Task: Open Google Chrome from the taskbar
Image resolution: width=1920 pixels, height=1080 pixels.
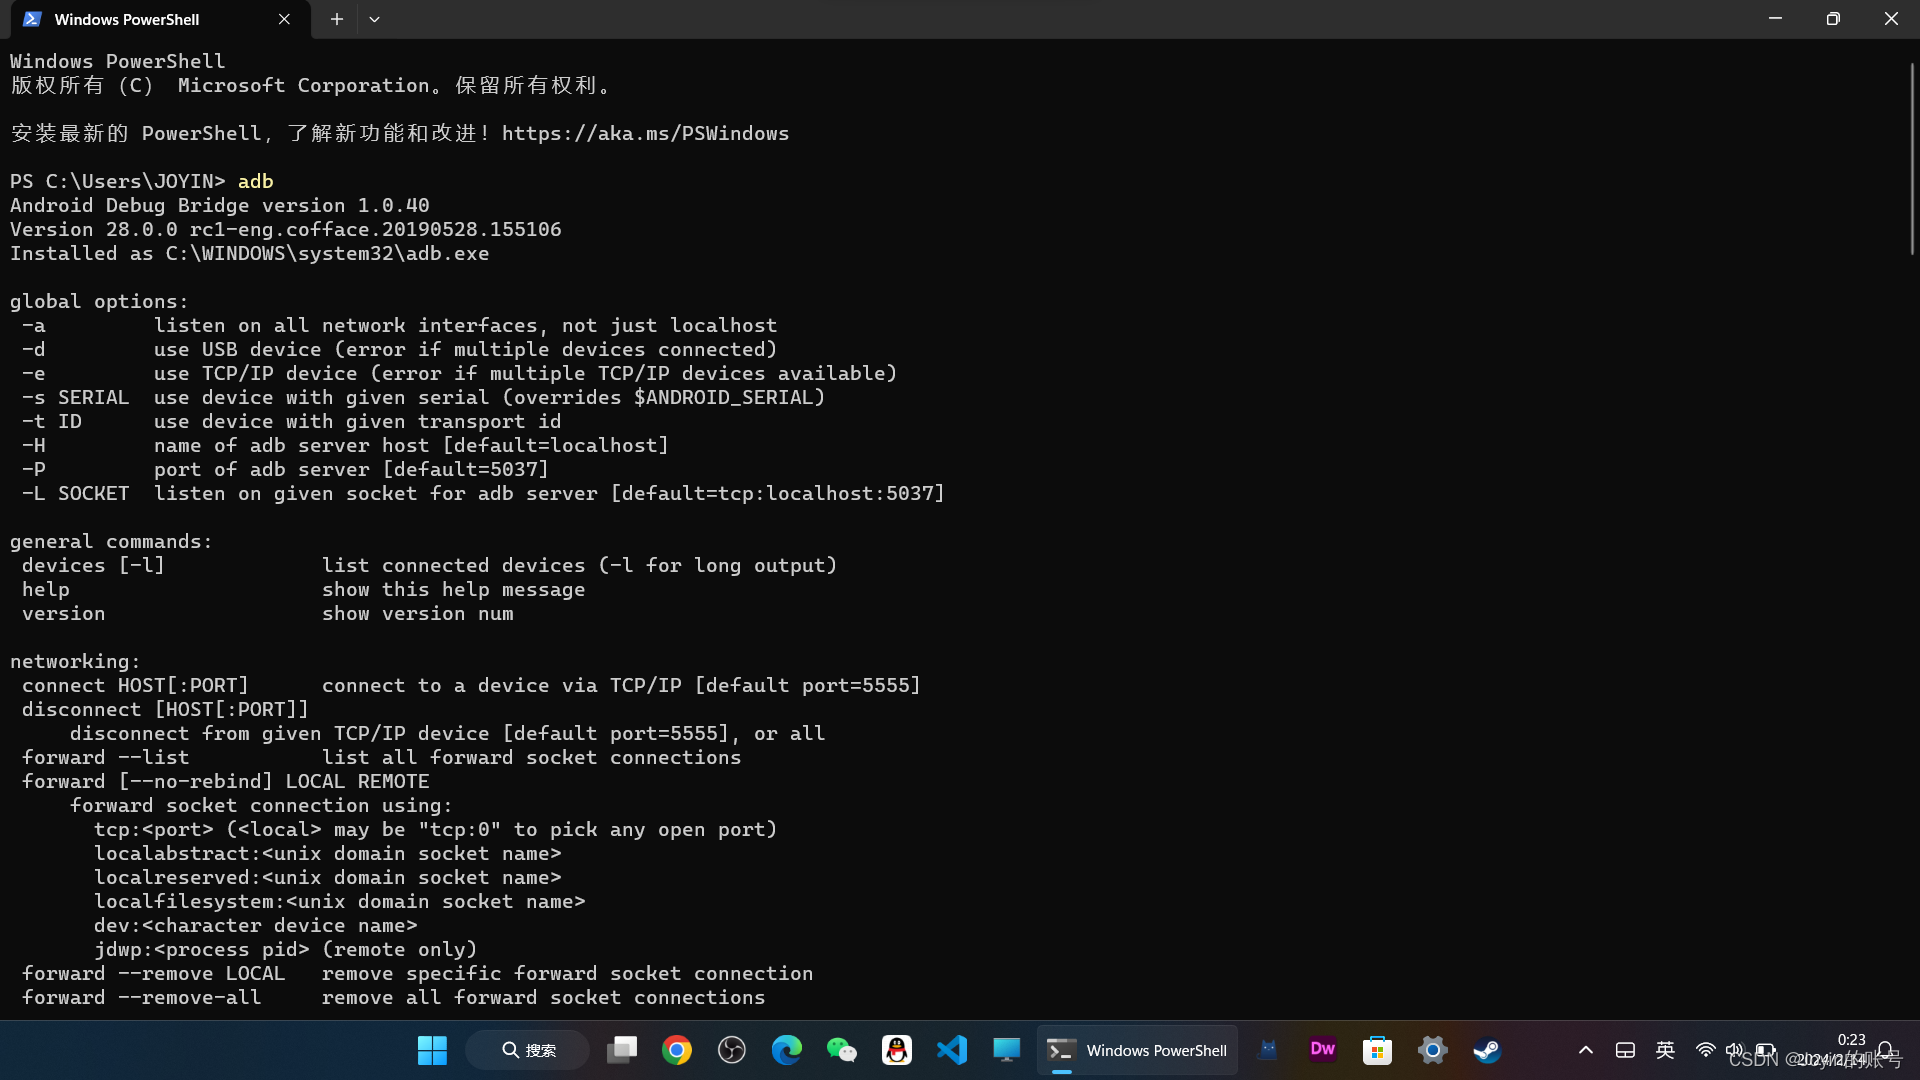Action: point(677,1050)
